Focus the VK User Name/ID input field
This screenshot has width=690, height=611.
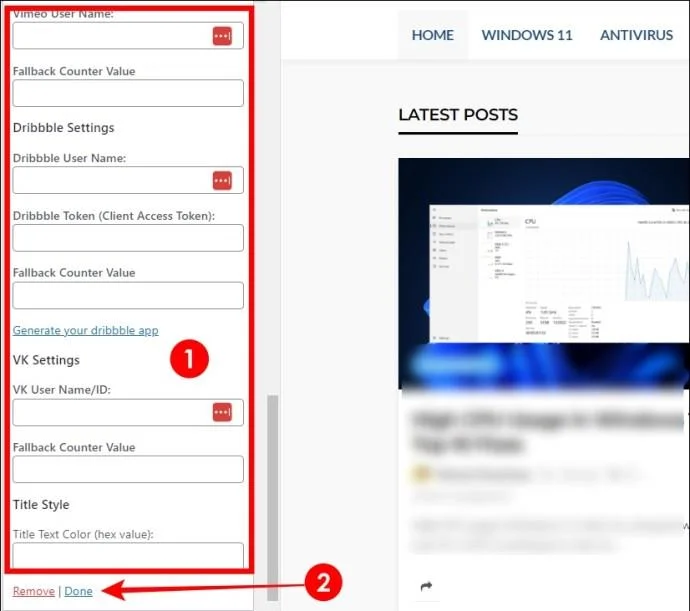click(x=128, y=412)
